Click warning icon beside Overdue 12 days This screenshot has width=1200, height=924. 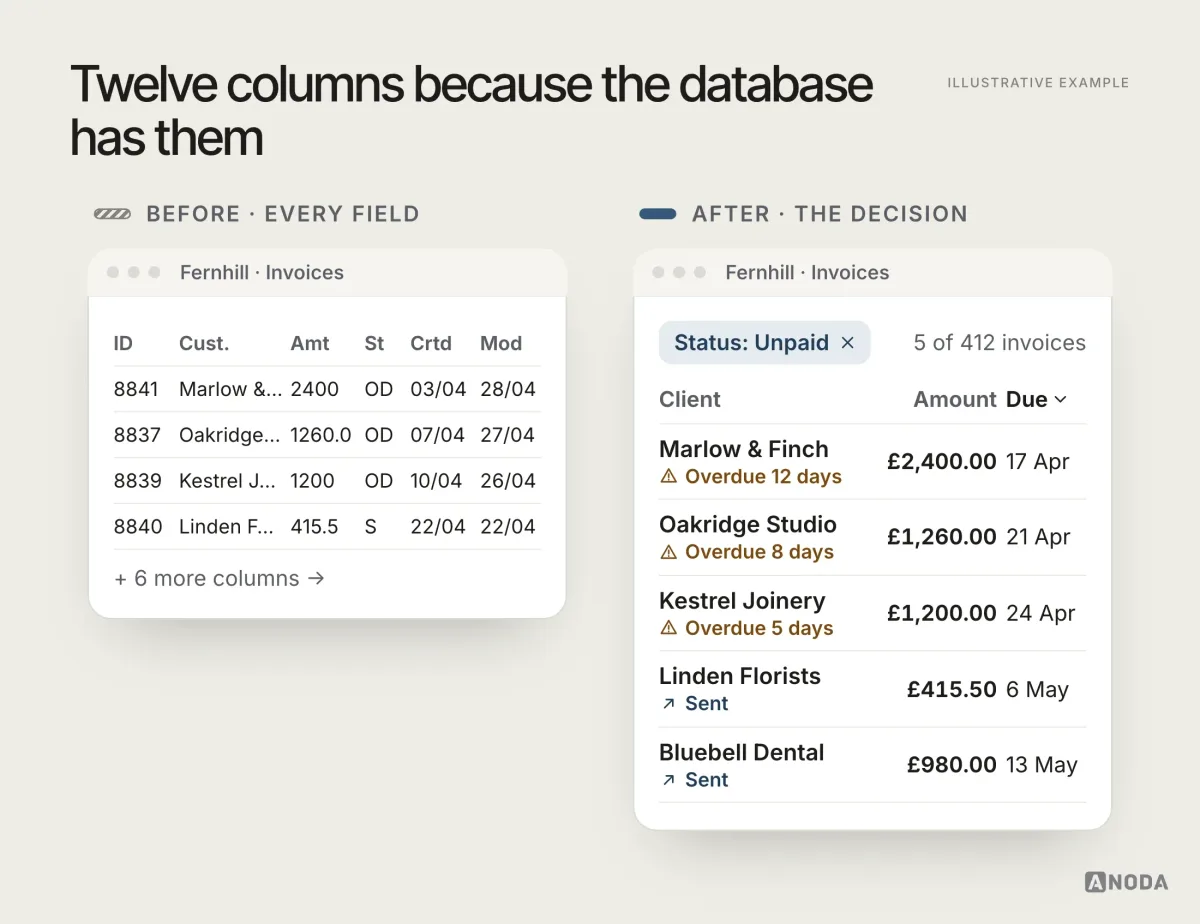[x=669, y=477]
